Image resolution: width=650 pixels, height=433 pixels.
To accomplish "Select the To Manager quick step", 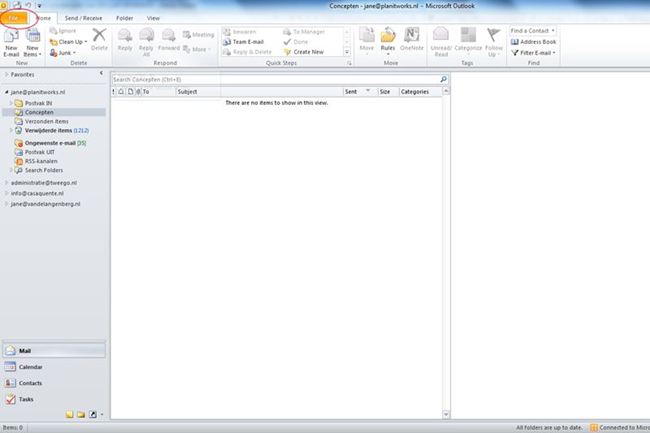I will pos(304,32).
